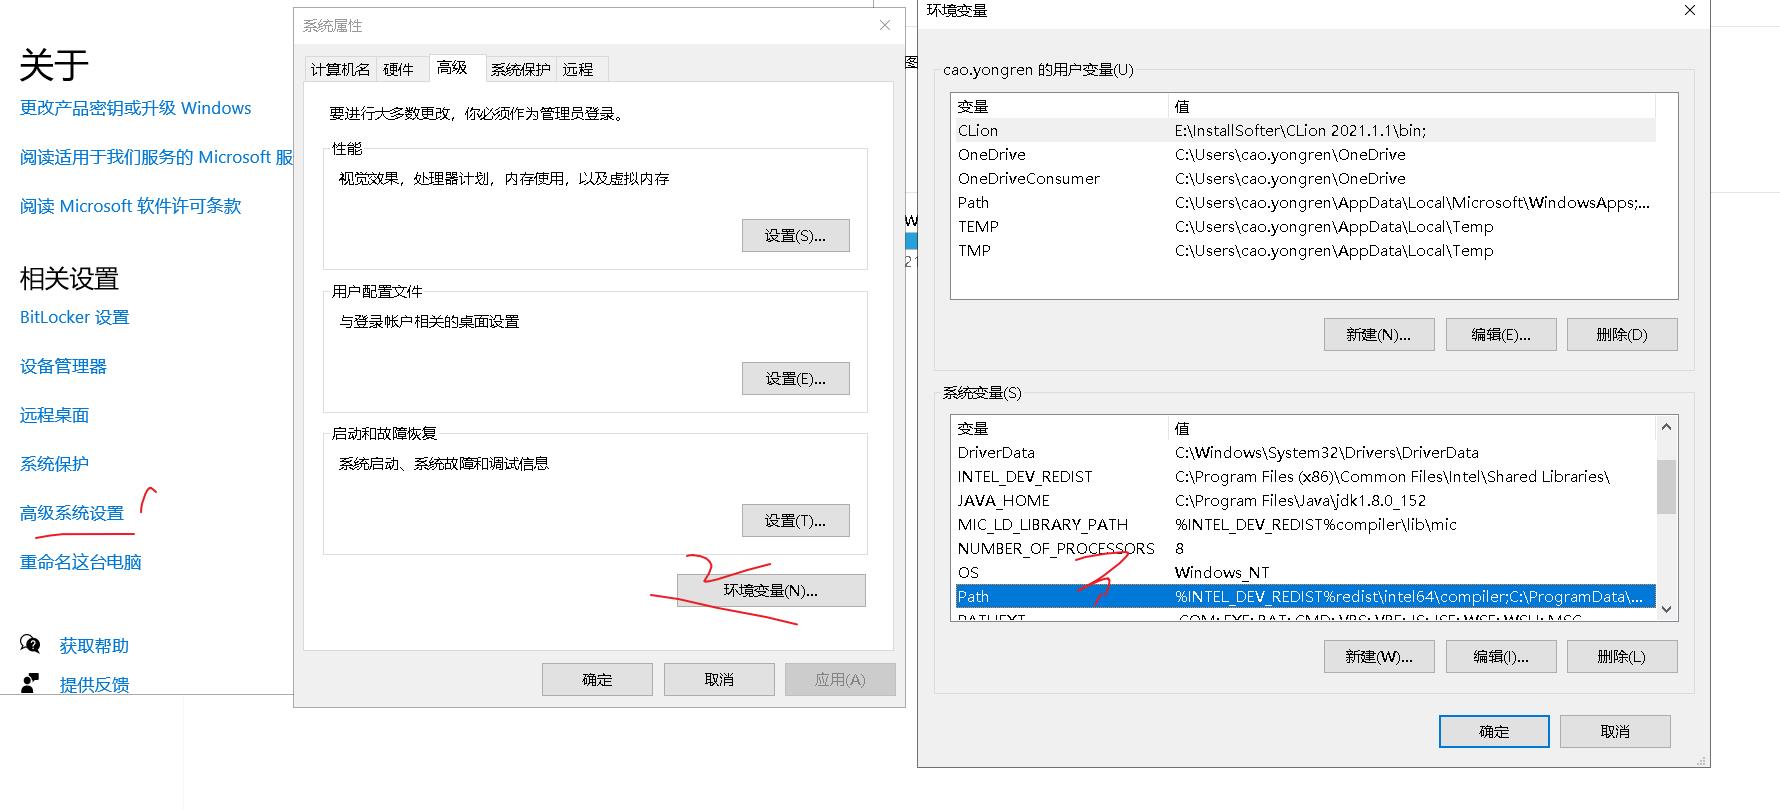Click 提供反馈 link text
The image size is (1780, 810).
pos(94,685)
